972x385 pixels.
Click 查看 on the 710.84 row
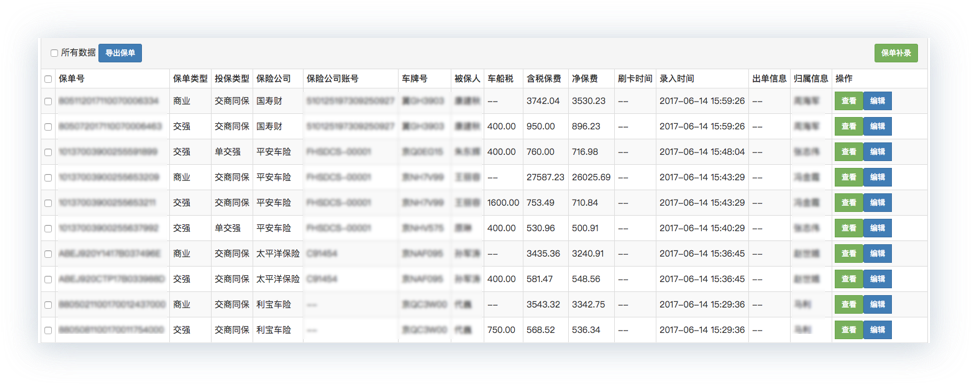(x=849, y=203)
